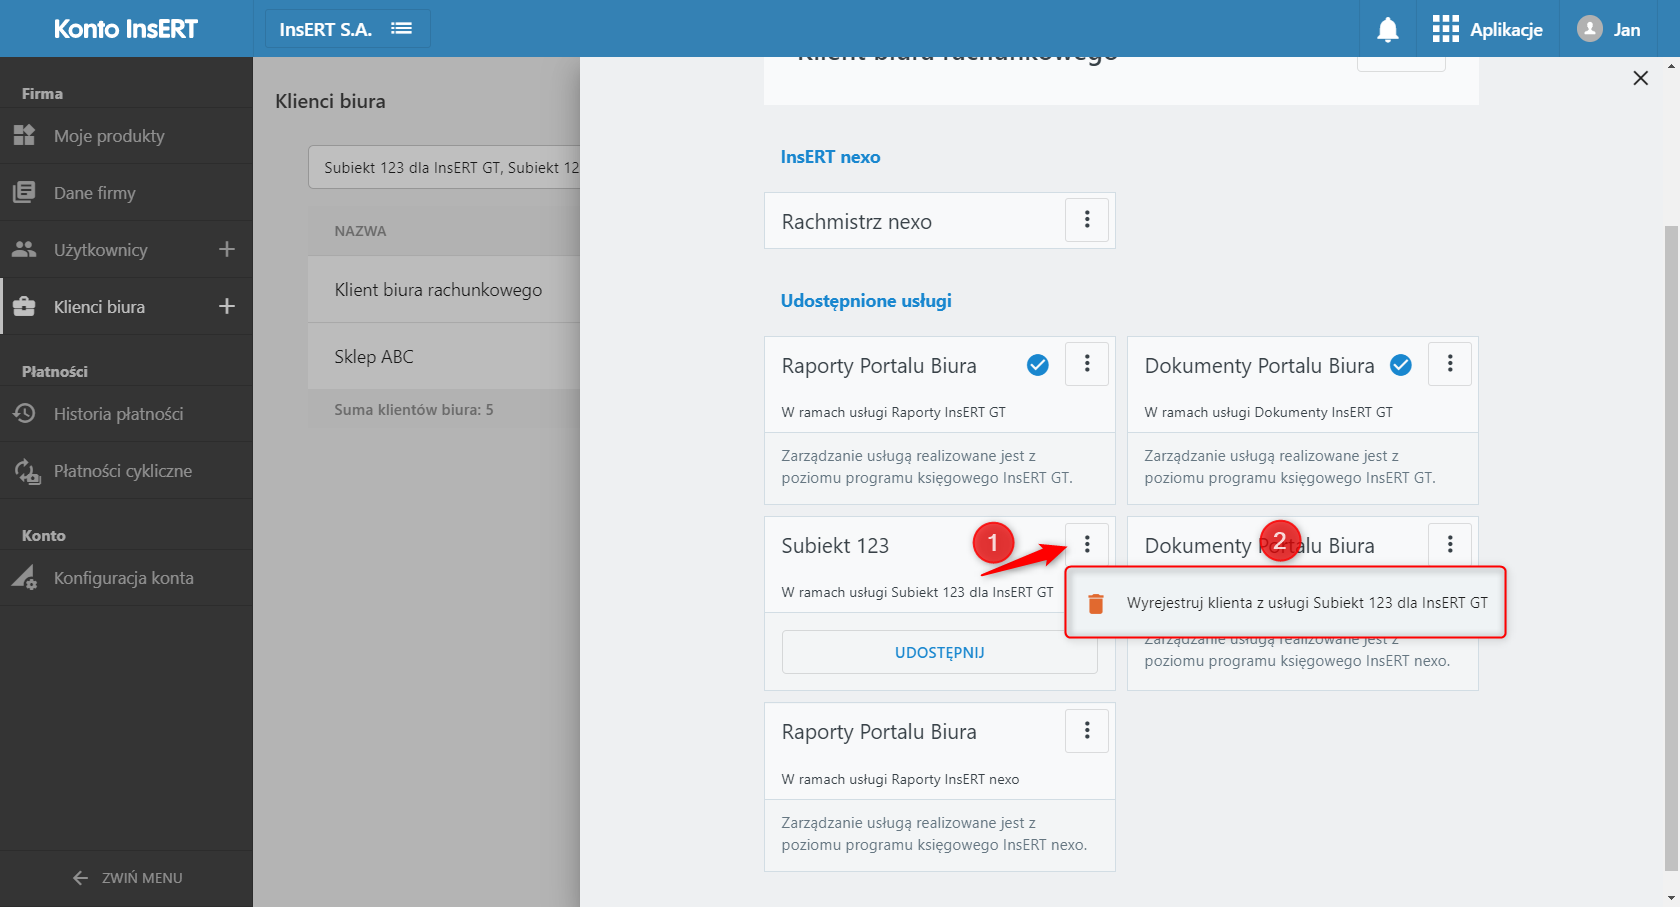Open three-dot menu for Rachmistrz nexo
The height and width of the screenshot is (907, 1680).
point(1087,220)
